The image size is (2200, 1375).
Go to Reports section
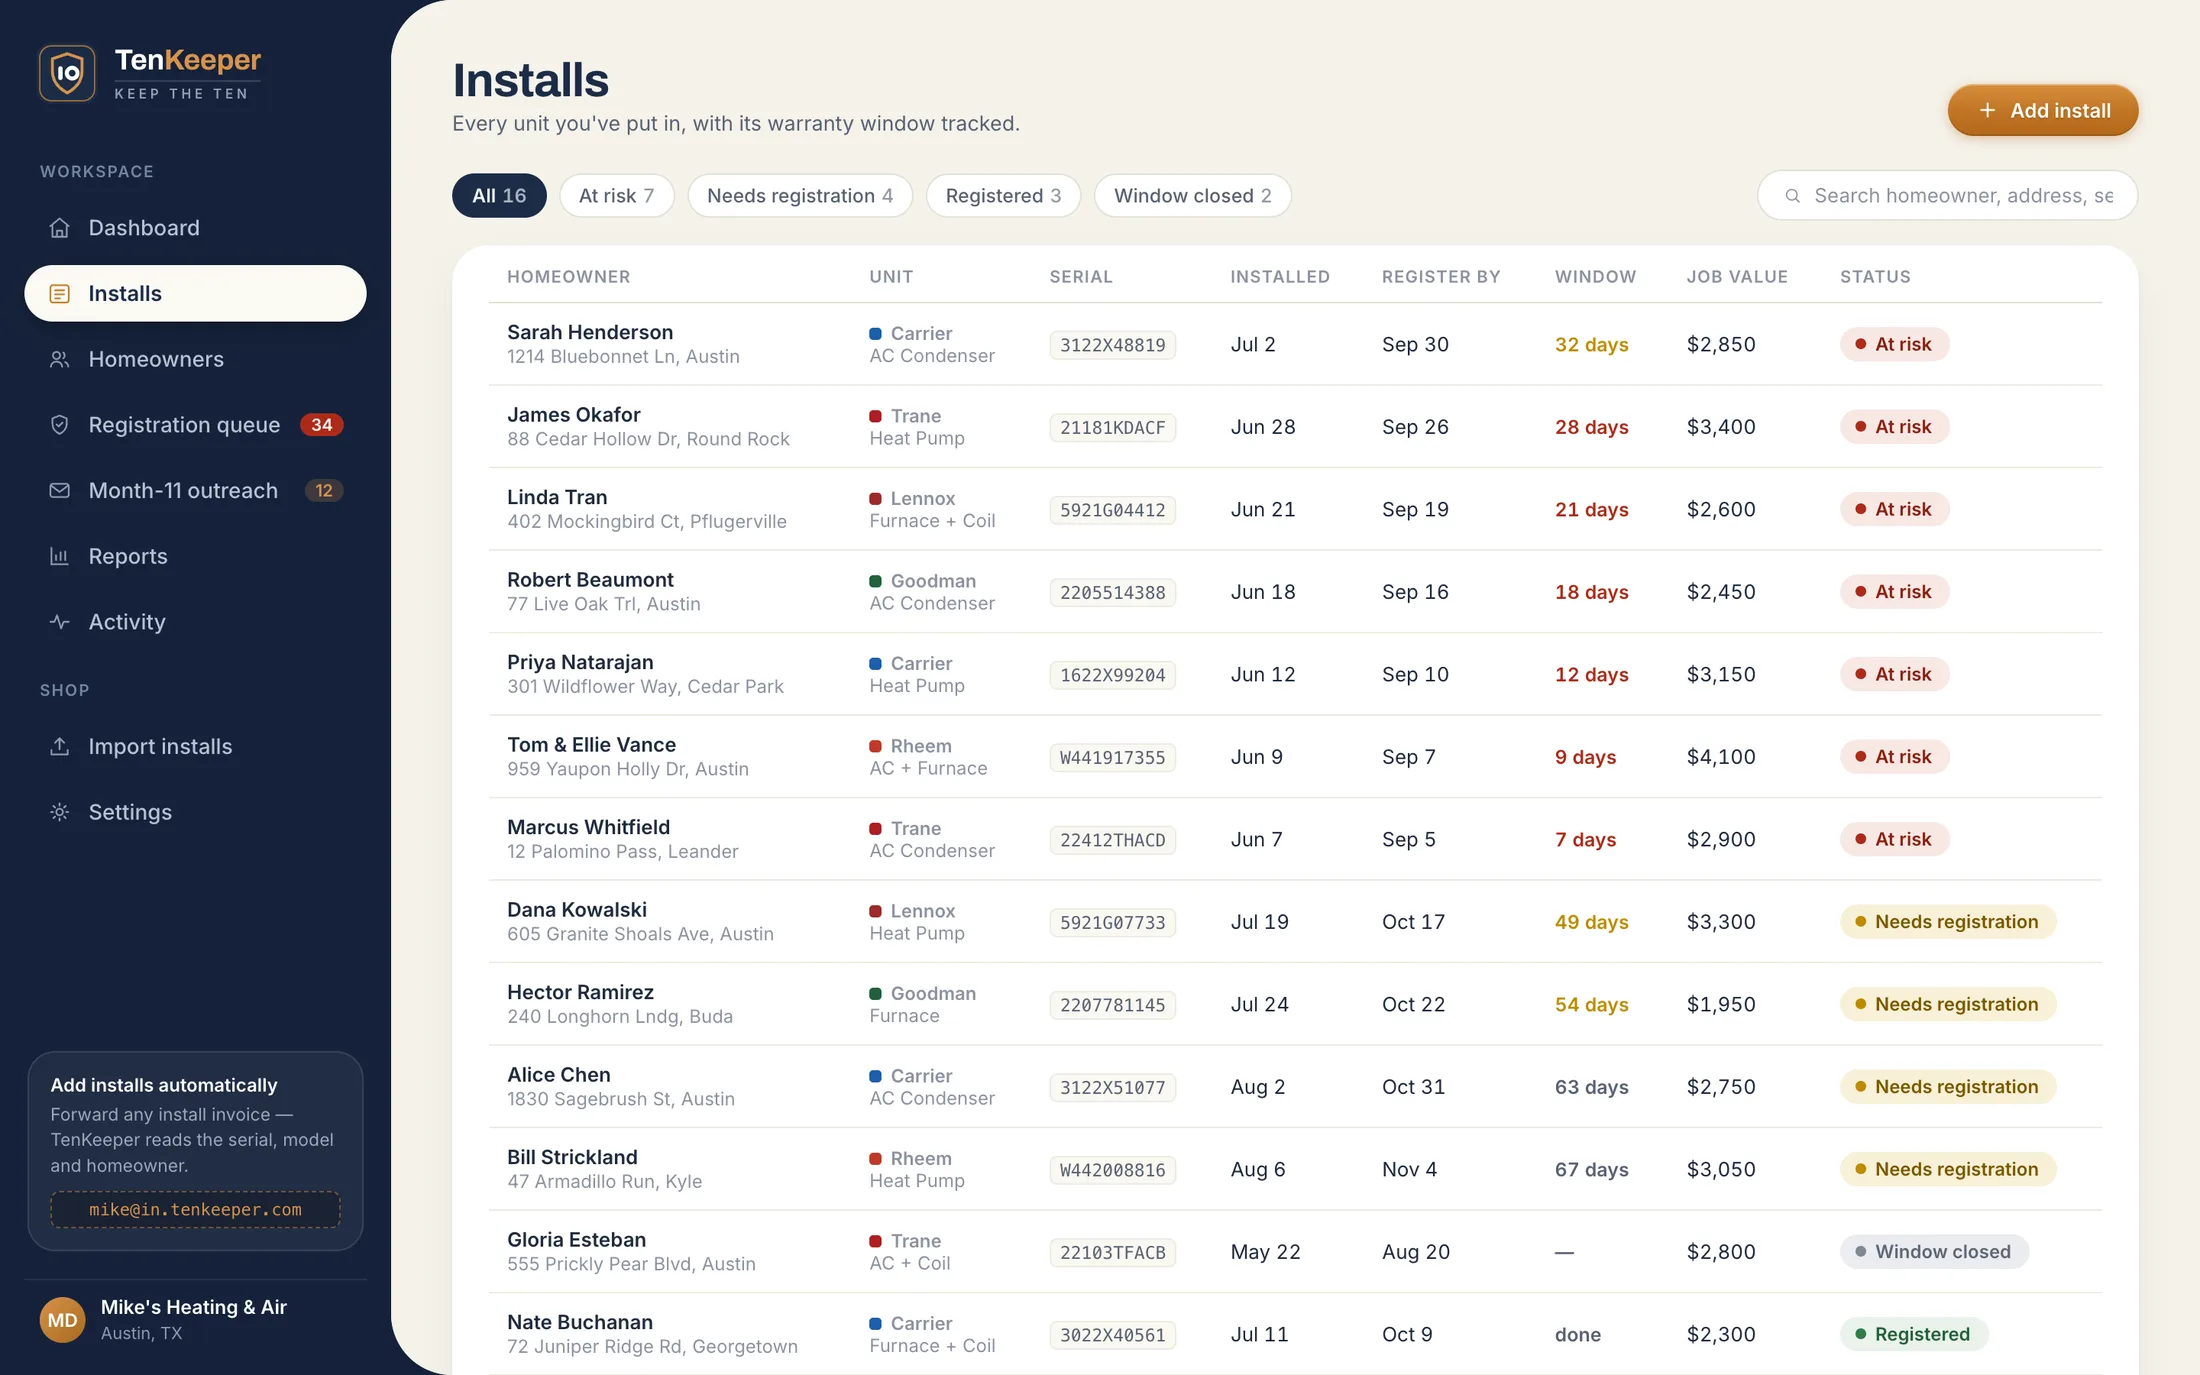coord(195,556)
